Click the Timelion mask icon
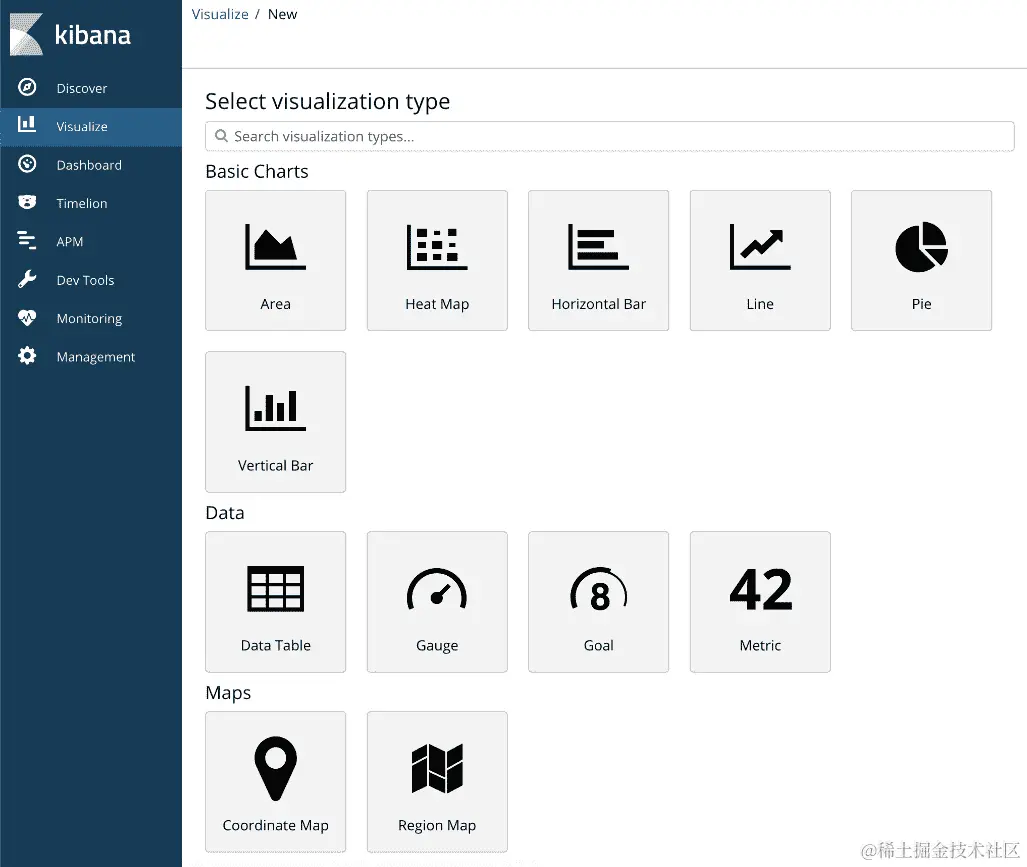Screen dimensions: 1027x867 [27, 202]
